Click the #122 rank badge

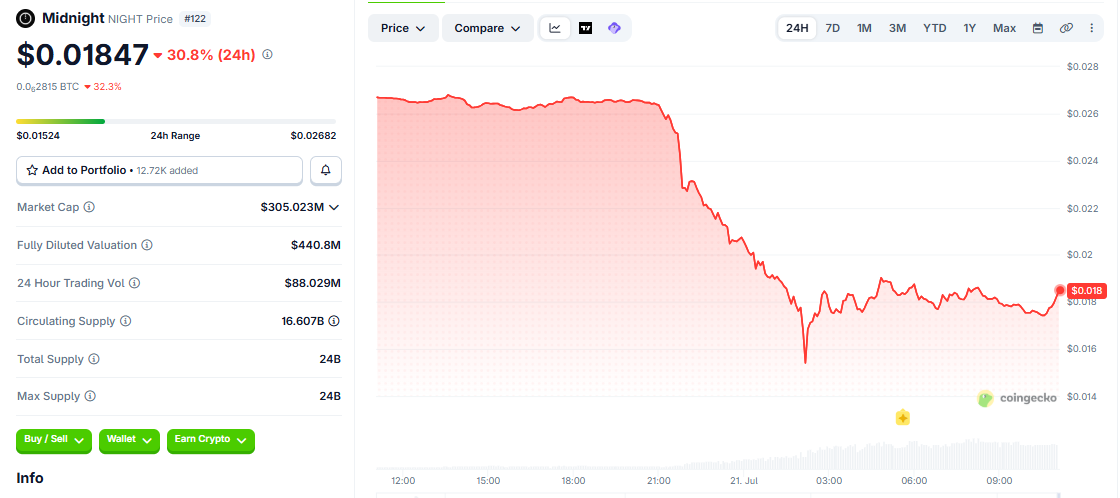(194, 19)
